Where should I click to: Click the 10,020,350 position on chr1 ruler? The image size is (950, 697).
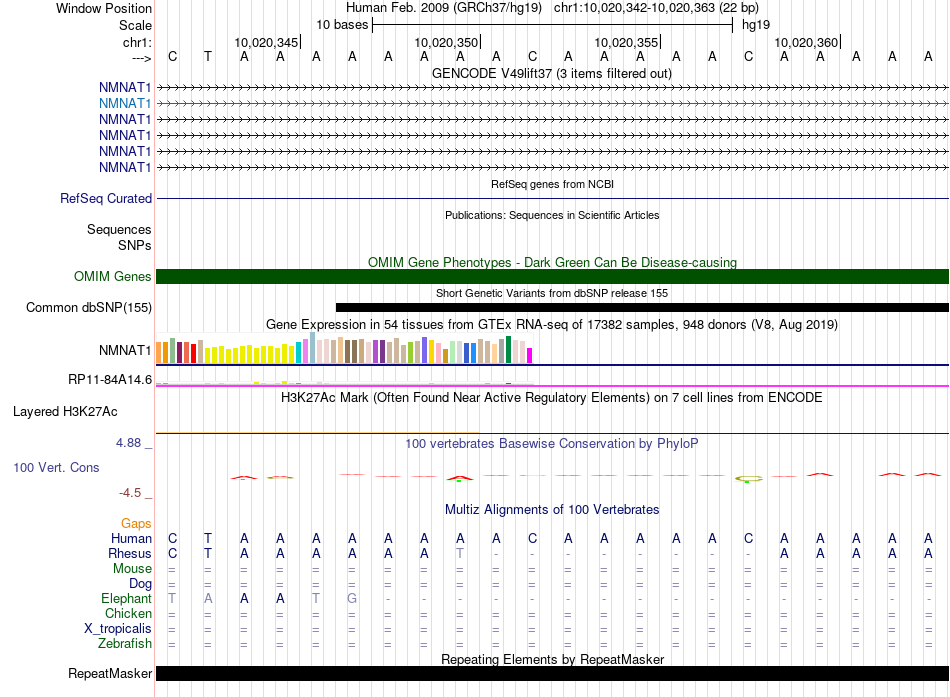point(447,43)
